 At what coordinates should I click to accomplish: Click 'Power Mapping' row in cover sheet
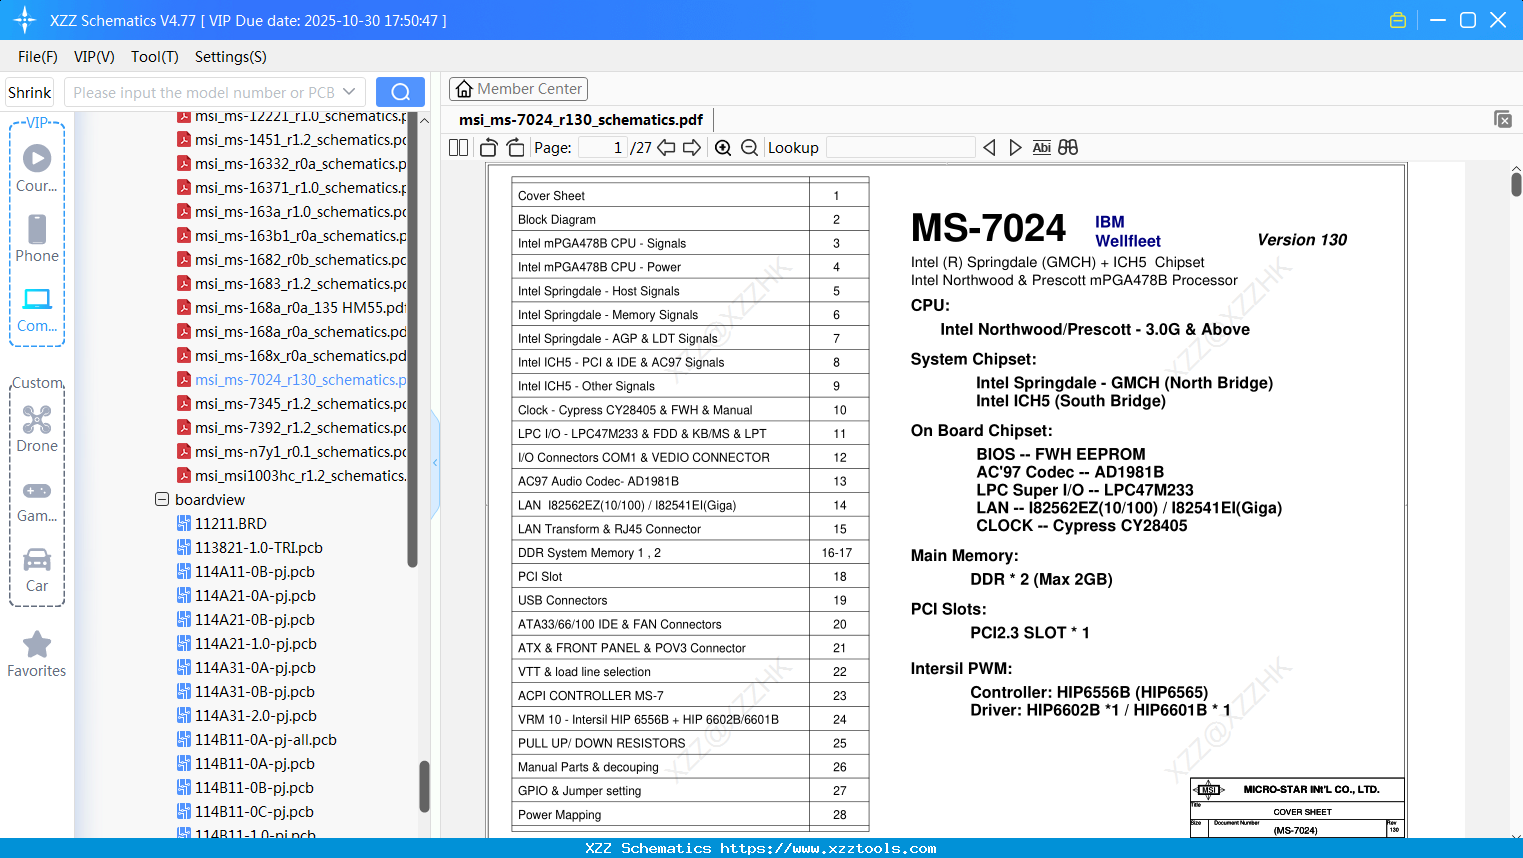tap(690, 815)
